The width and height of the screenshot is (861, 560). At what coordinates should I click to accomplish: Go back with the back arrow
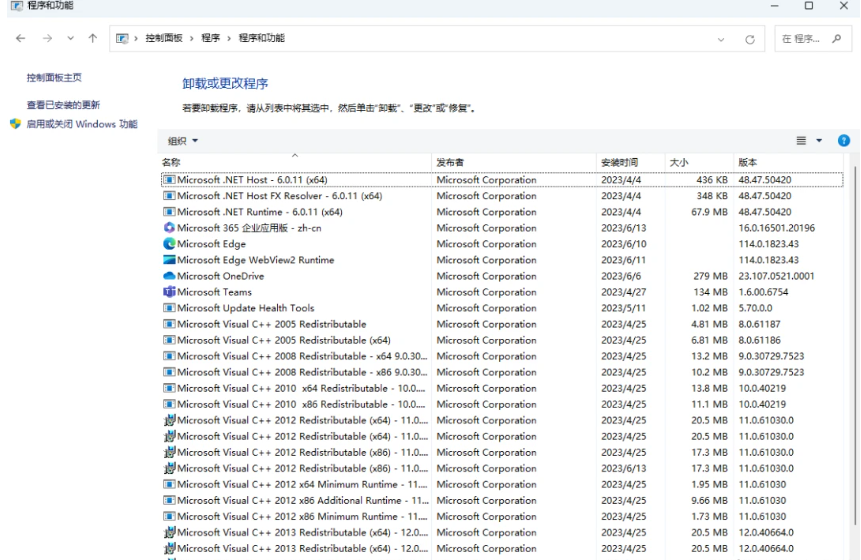pos(21,38)
